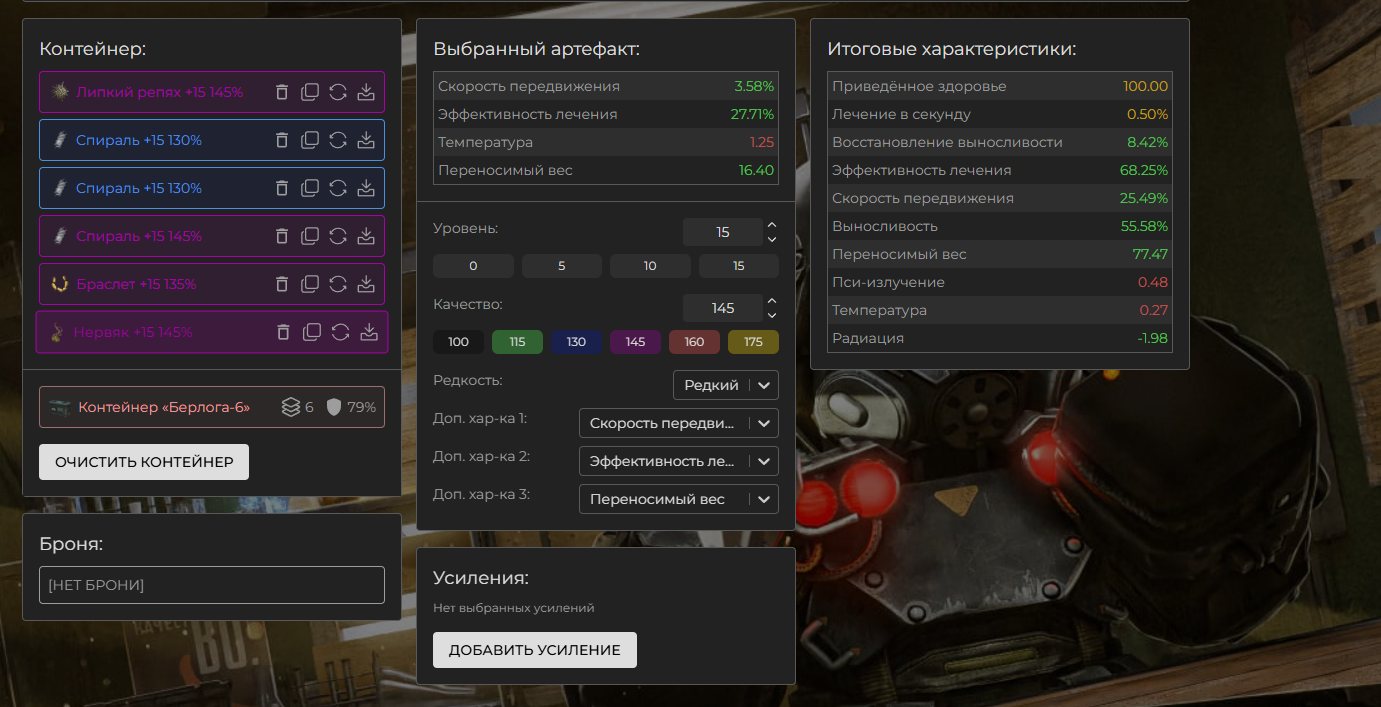This screenshot has width=1381, height=707.
Task: Duplicate the first Спираль +15 130% artifact
Action: (310, 140)
